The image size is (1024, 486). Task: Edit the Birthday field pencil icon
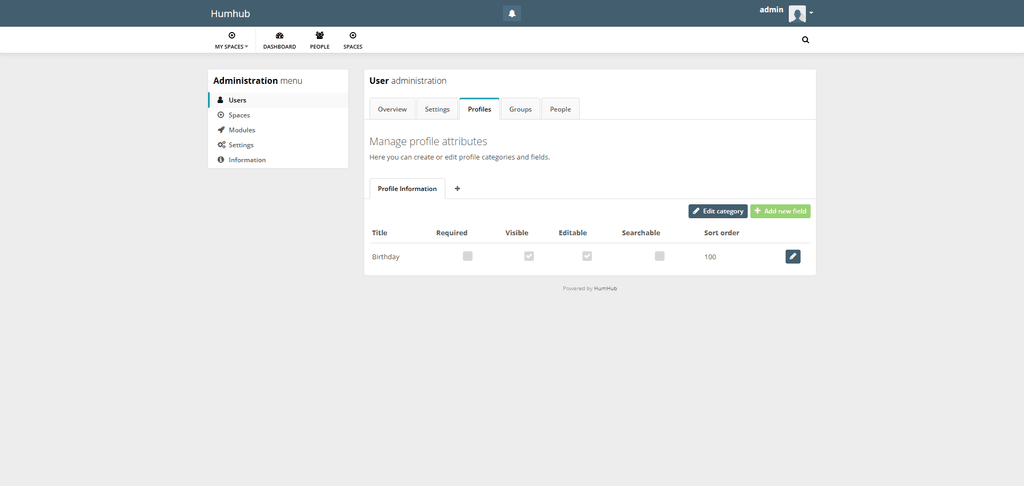[793, 257]
